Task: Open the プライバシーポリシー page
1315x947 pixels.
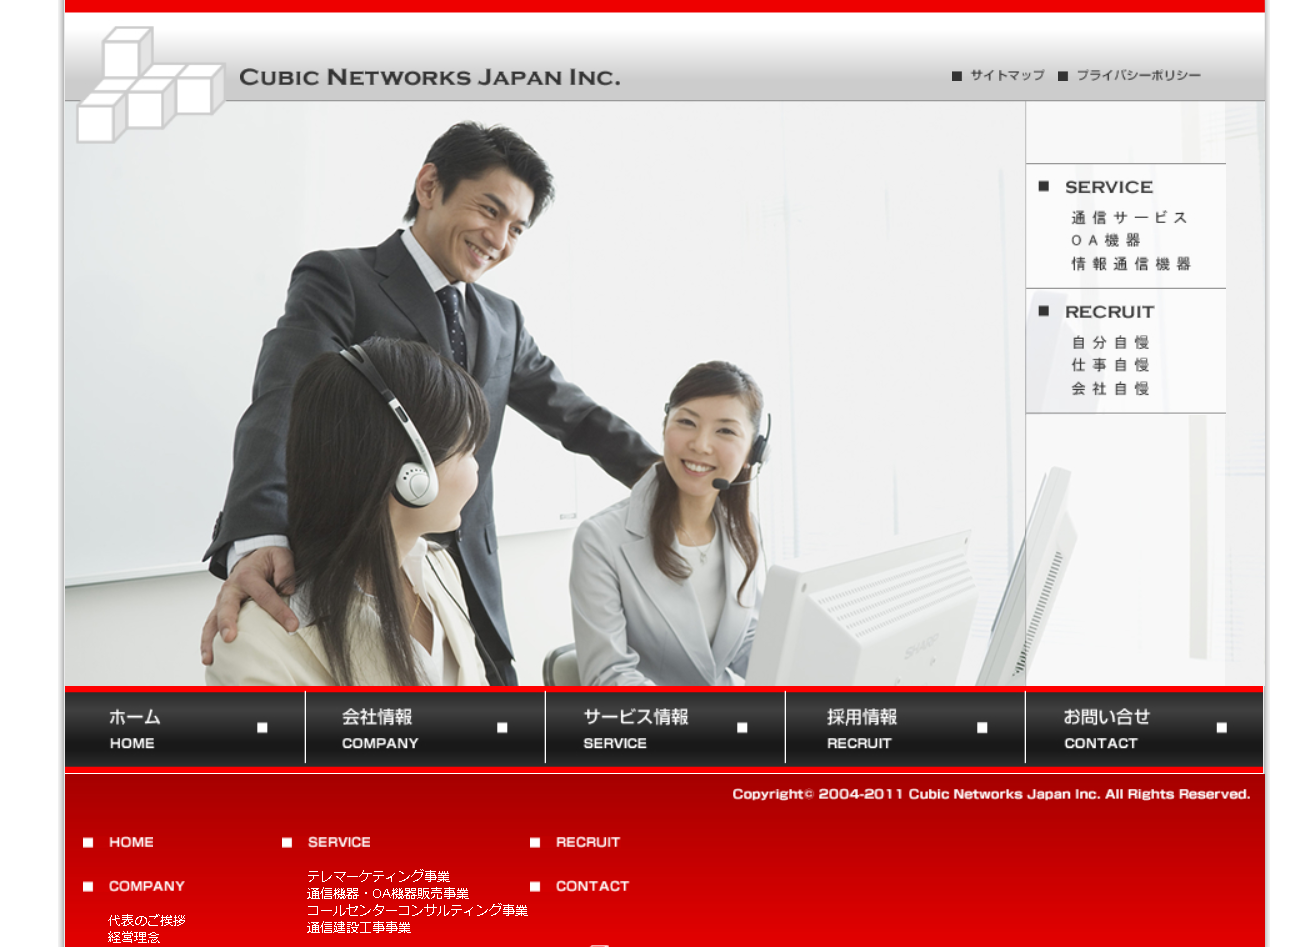Action: (1138, 75)
